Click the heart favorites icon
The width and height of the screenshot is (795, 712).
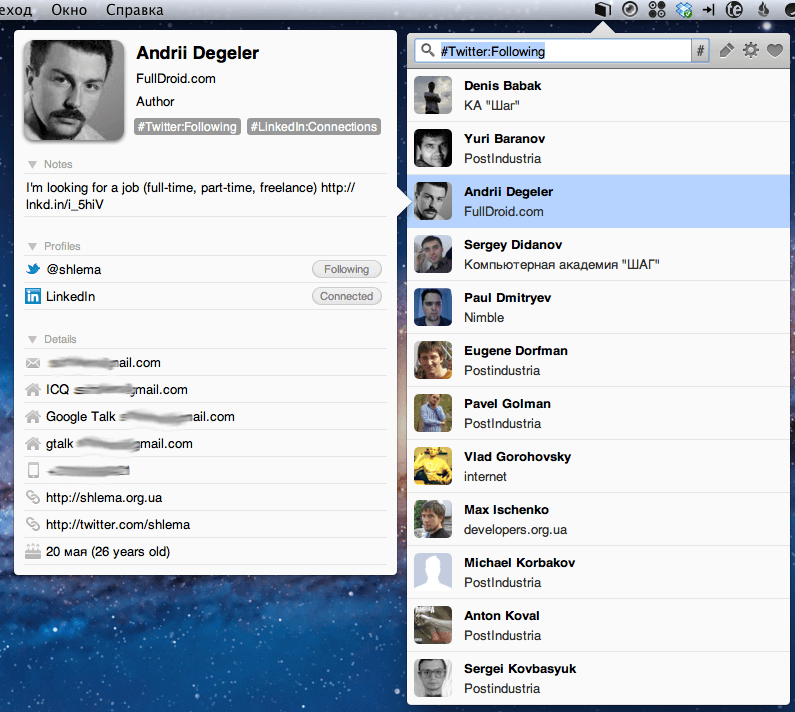tap(774, 50)
